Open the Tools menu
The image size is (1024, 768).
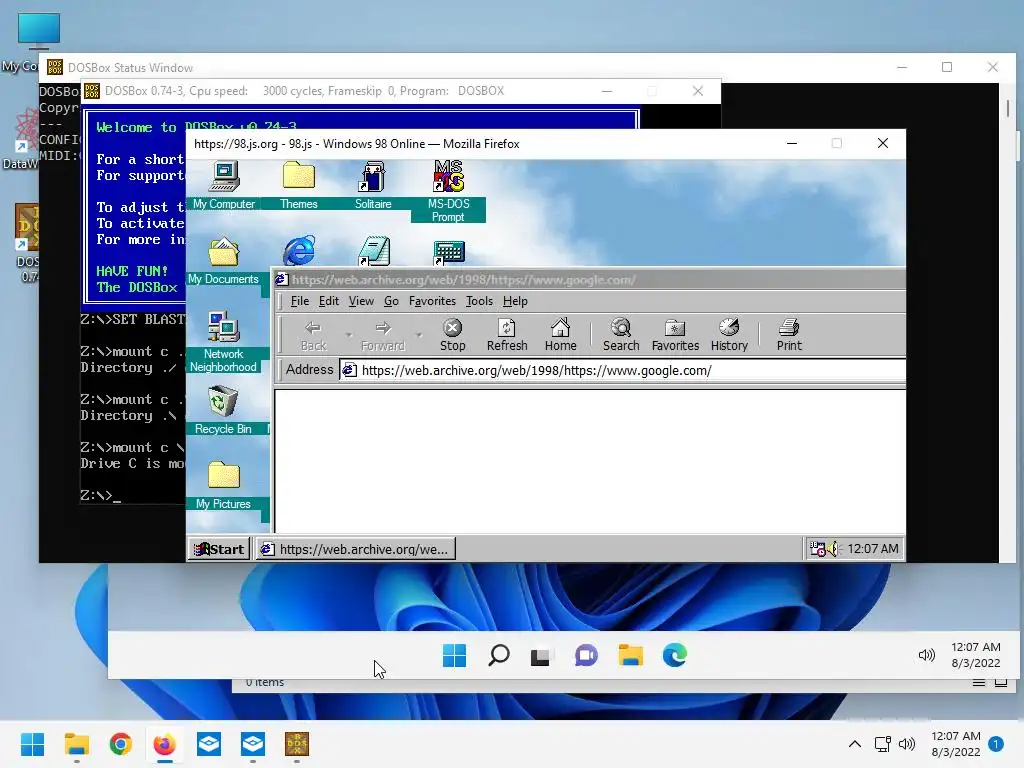pos(479,301)
